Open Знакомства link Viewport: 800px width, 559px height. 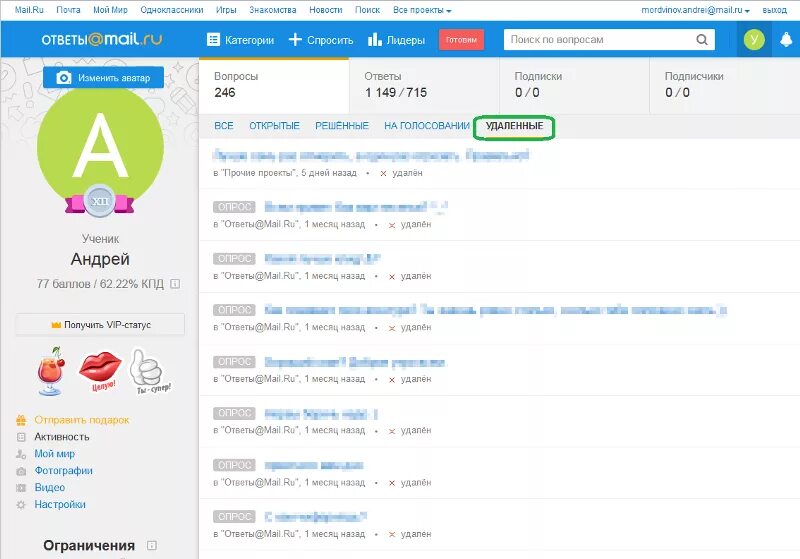pyautogui.click(x=273, y=10)
